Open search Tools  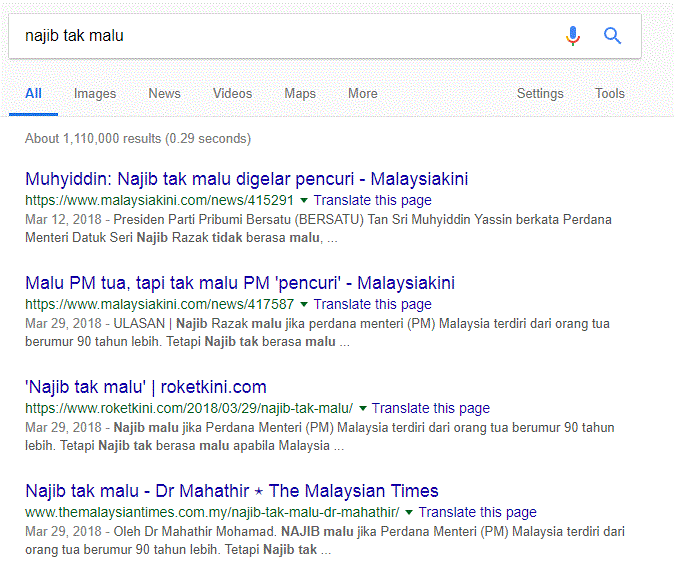point(610,93)
